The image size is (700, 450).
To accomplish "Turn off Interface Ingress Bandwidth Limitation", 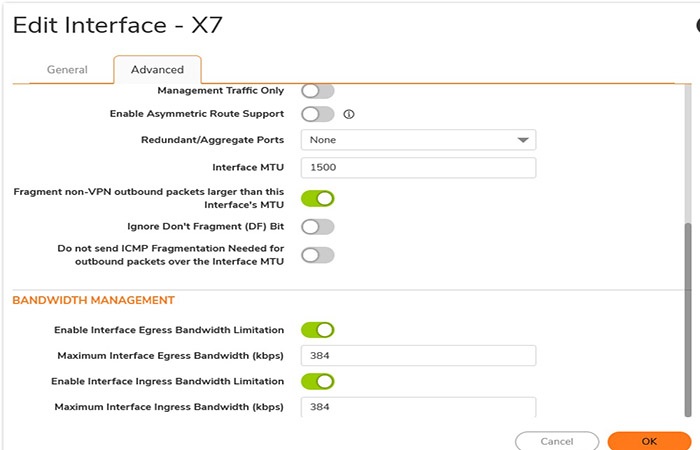I will tap(317, 382).
